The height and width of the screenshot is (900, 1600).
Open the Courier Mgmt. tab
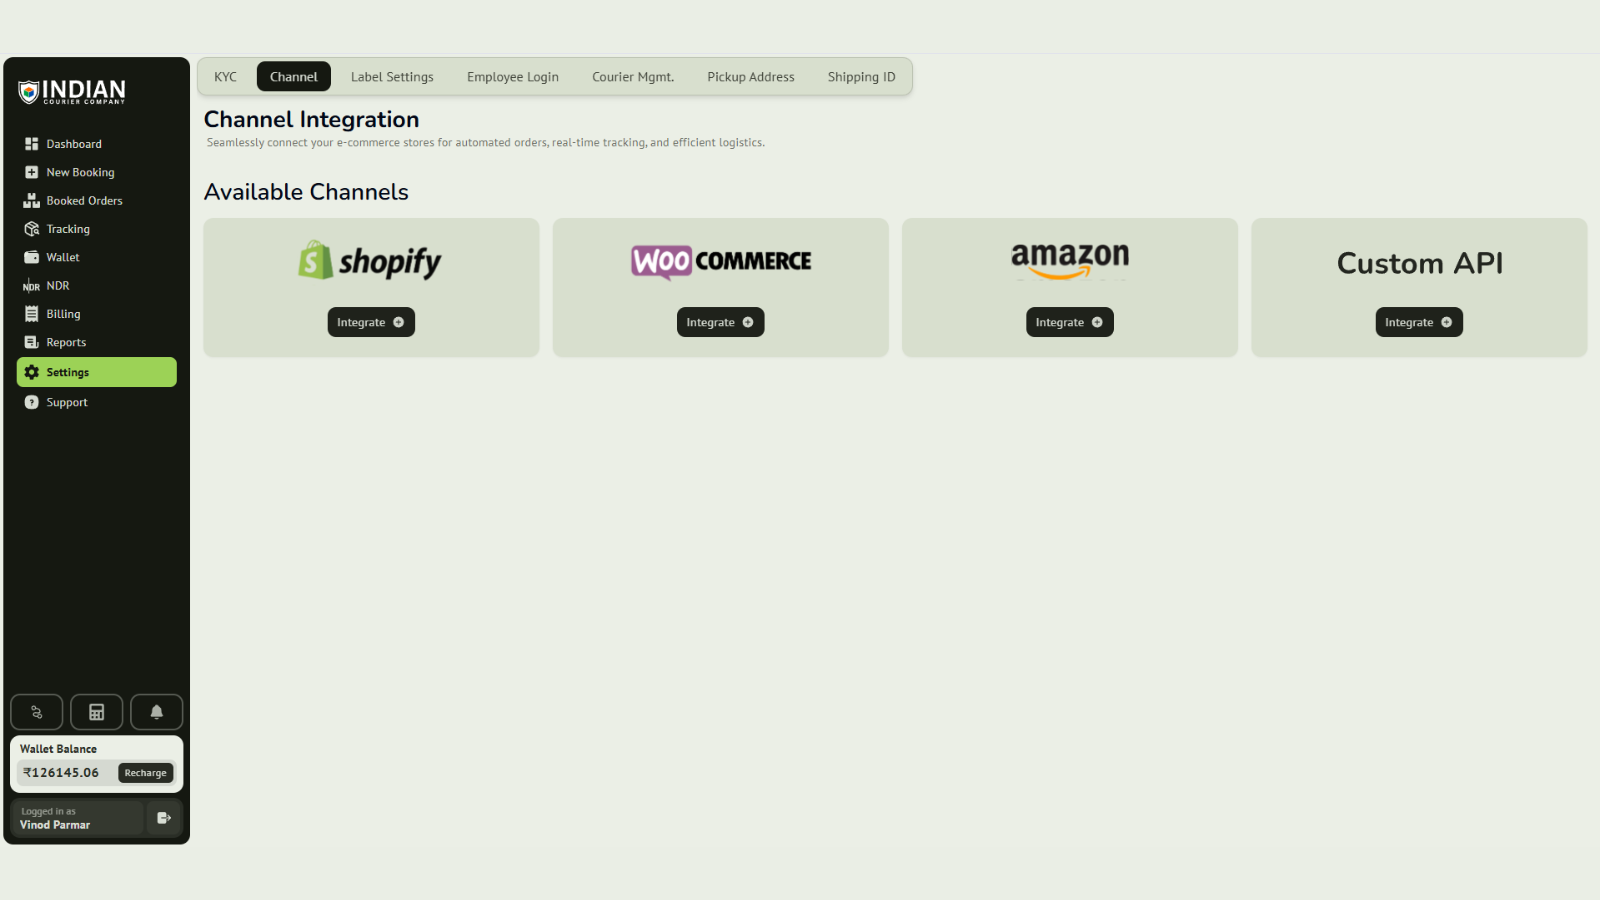coord(633,77)
